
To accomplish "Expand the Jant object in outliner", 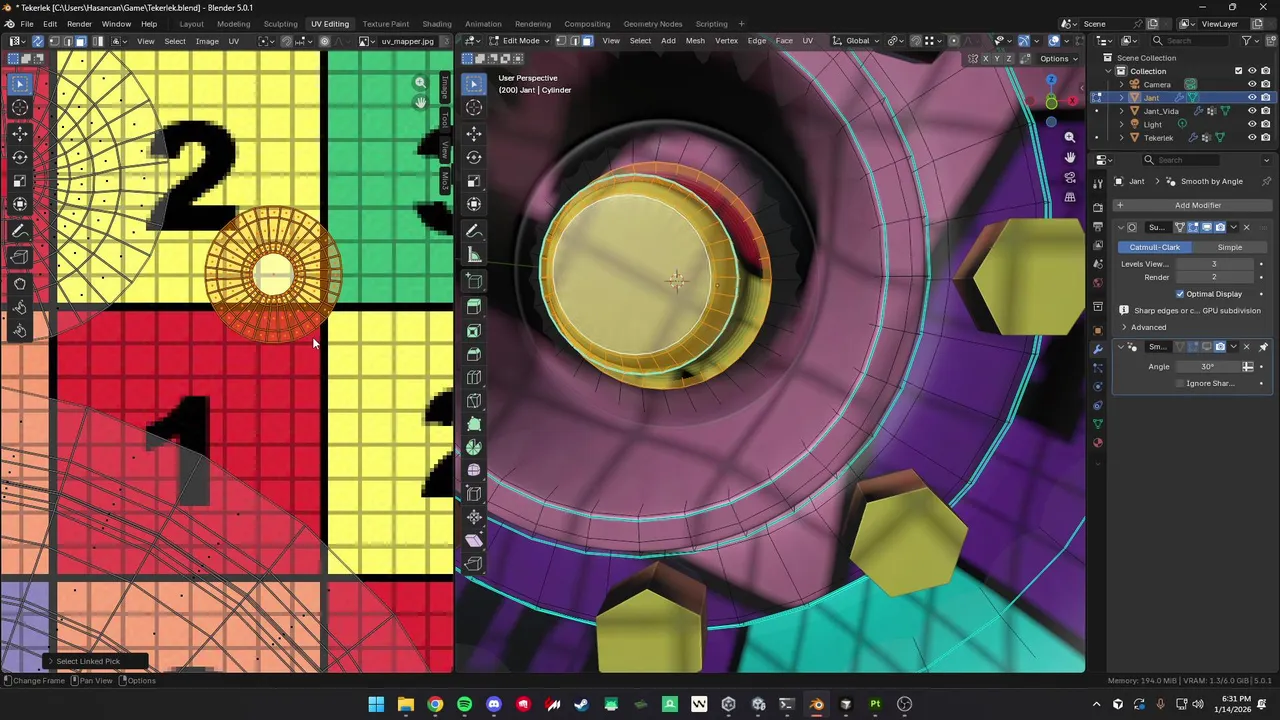I will 1121,98.
